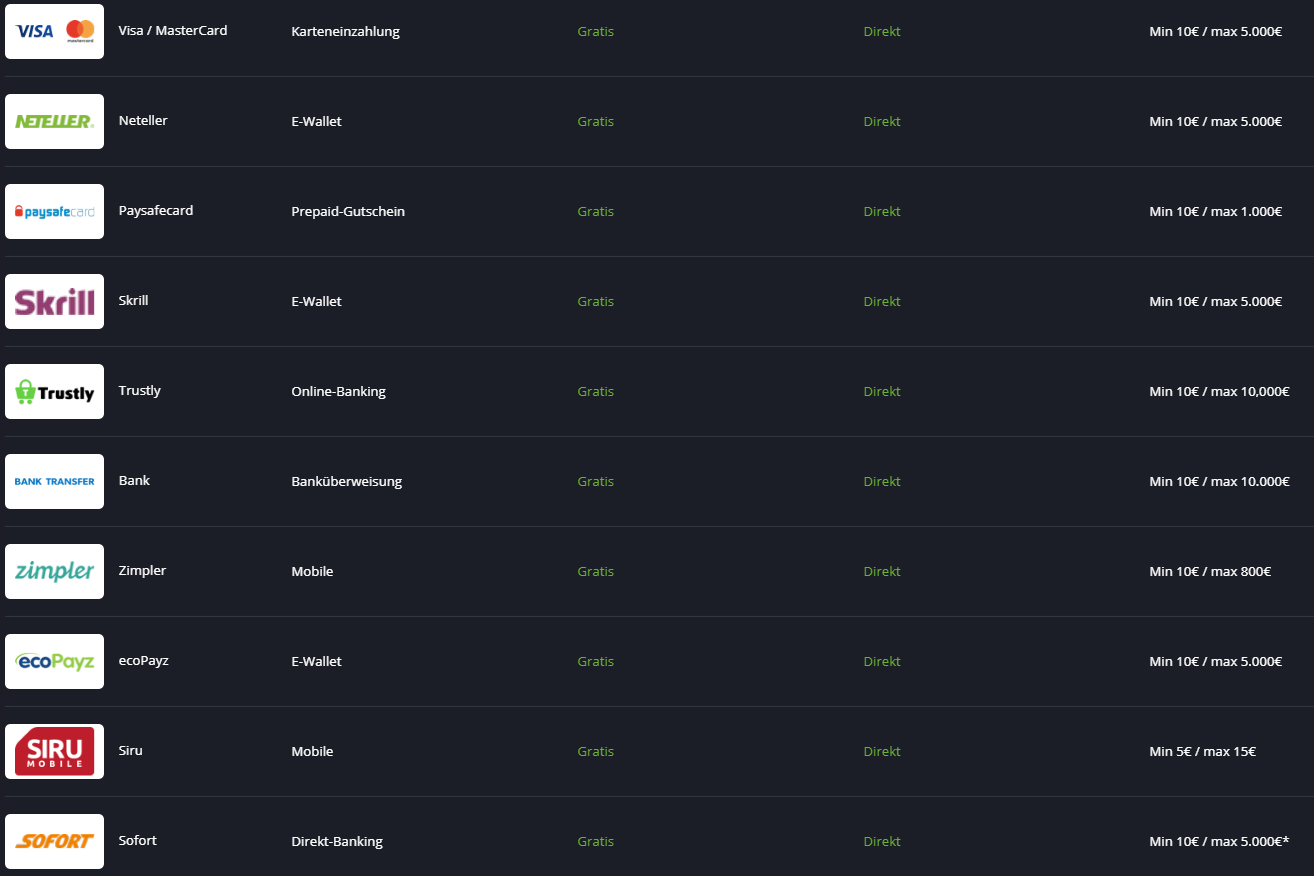
Task: Click Direkt processing time for Siru
Action: [x=882, y=751]
